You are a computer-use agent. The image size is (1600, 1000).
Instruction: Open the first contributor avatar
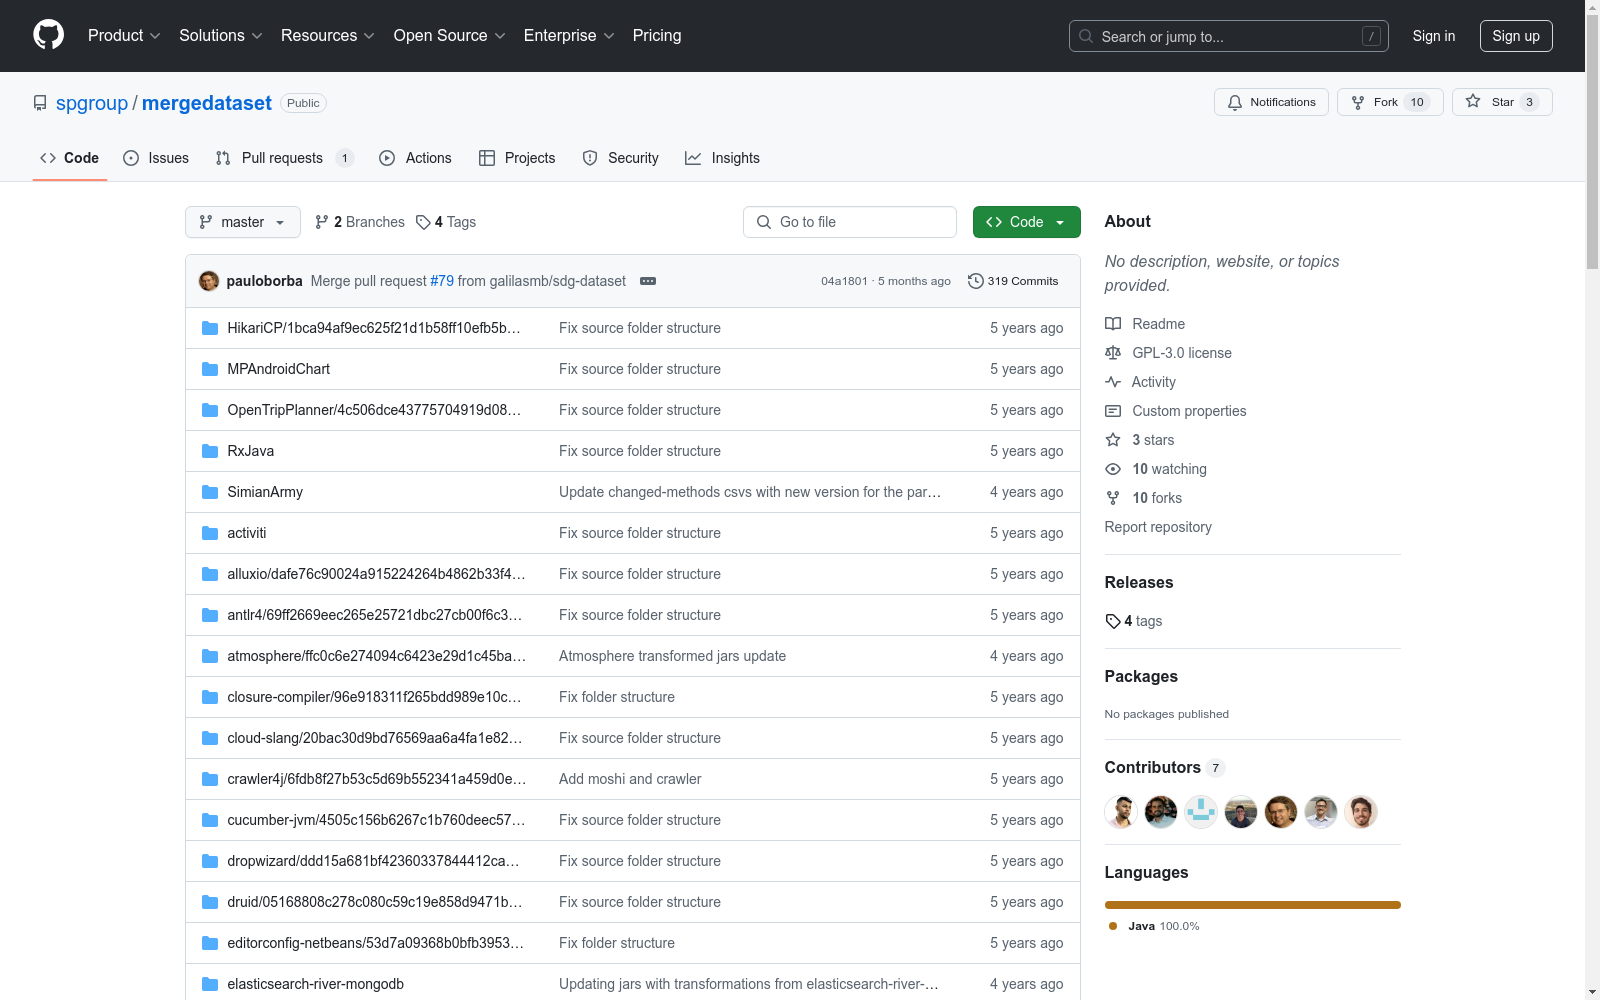point(1121,812)
